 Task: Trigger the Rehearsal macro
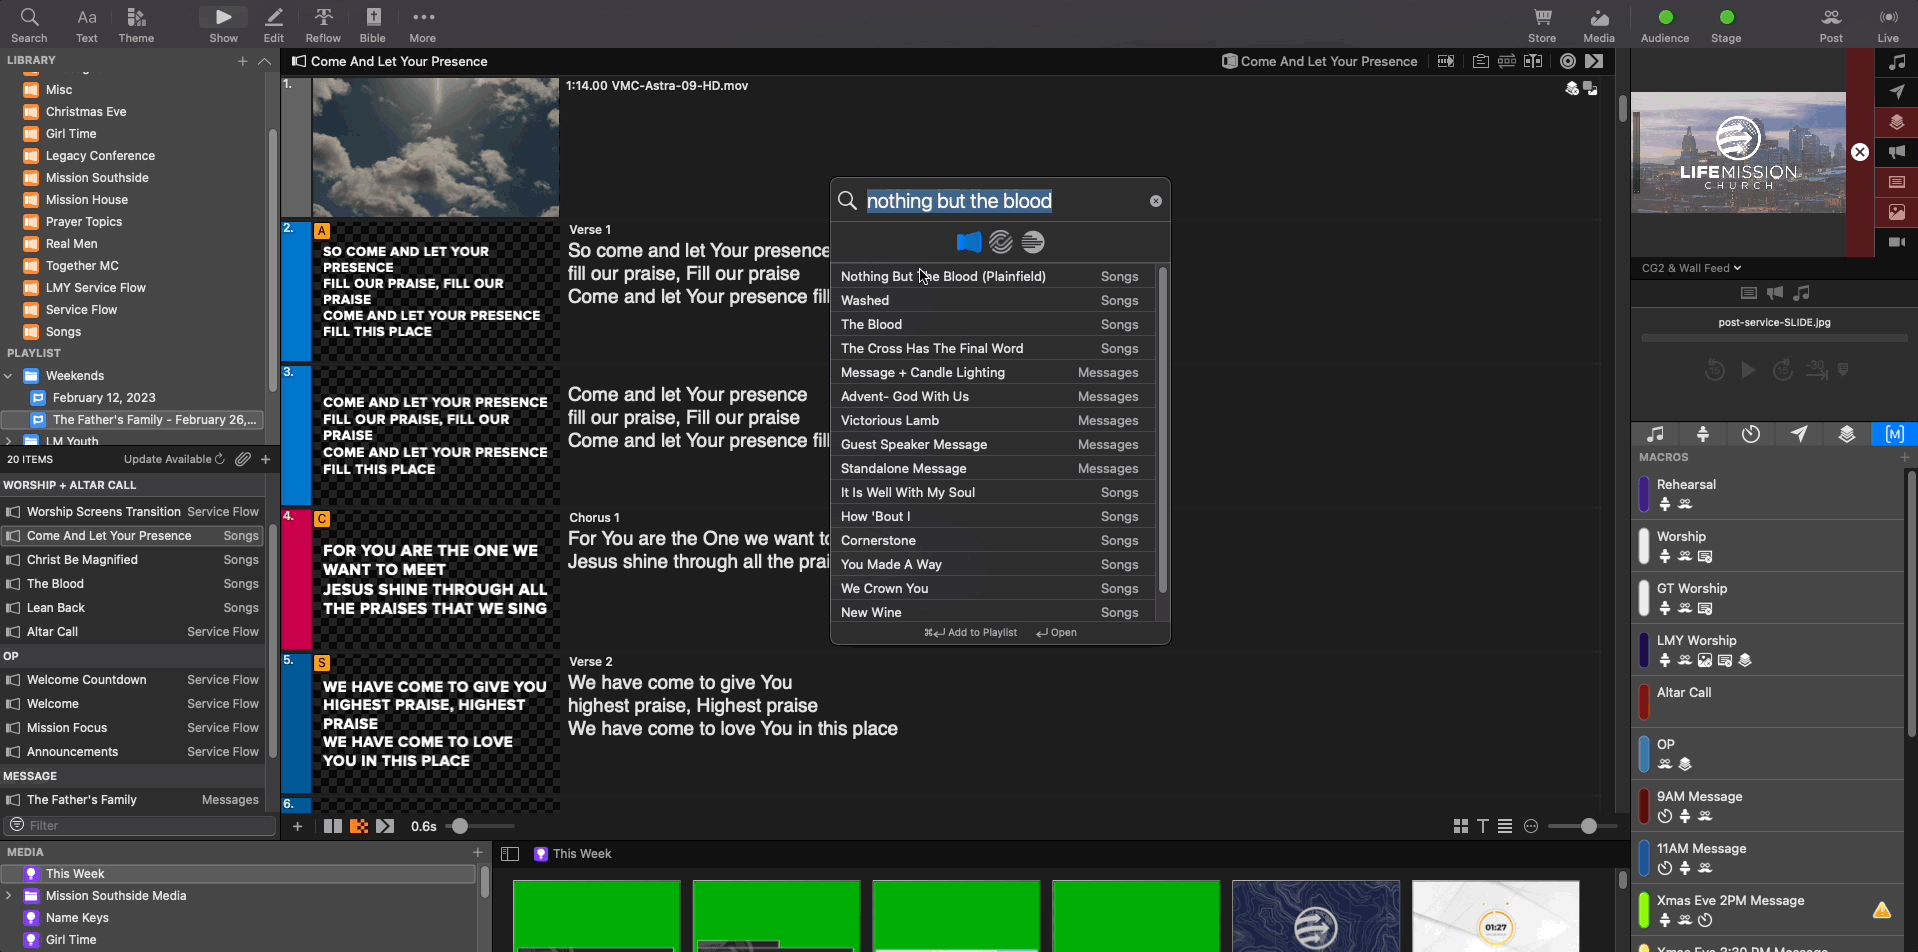[x=1768, y=494]
